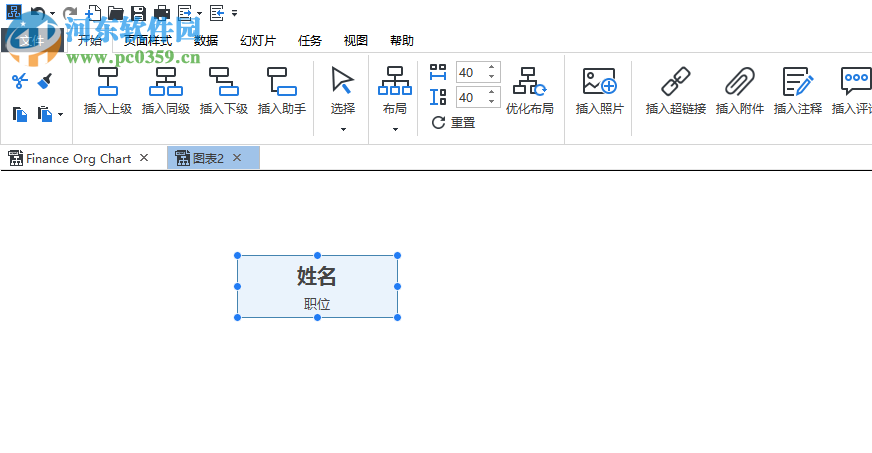Create a new document via page icon
The width and height of the screenshot is (872, 453).
(x=93, y=12)
